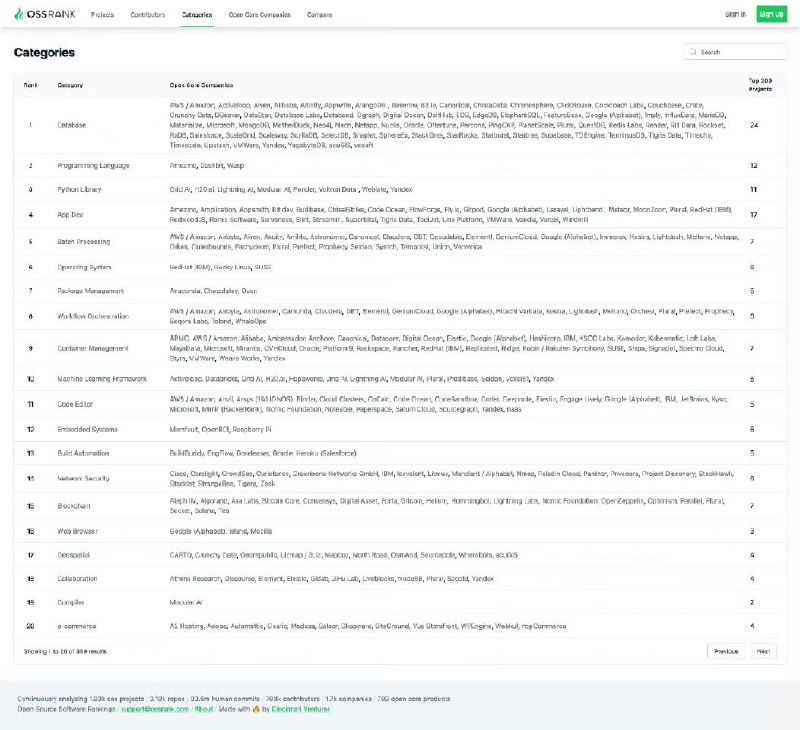Open the Blockchain category
The width and height of the screenshot is (800, 730).
[x=74, y=506]
